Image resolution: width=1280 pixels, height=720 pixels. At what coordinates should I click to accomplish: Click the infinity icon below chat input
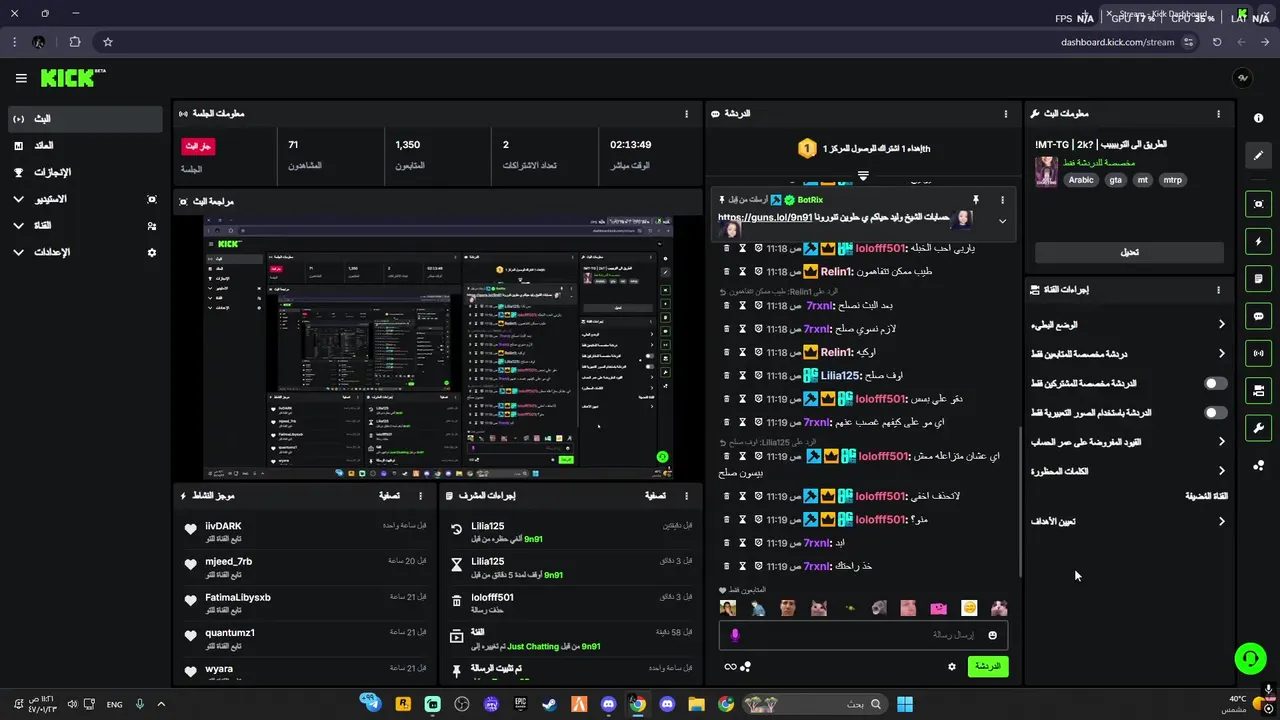tap(730, 667)
